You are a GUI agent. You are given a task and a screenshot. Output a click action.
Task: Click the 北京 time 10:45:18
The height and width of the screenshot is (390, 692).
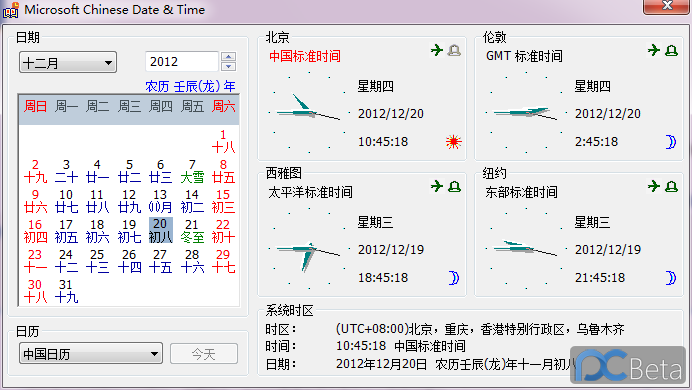383,142
